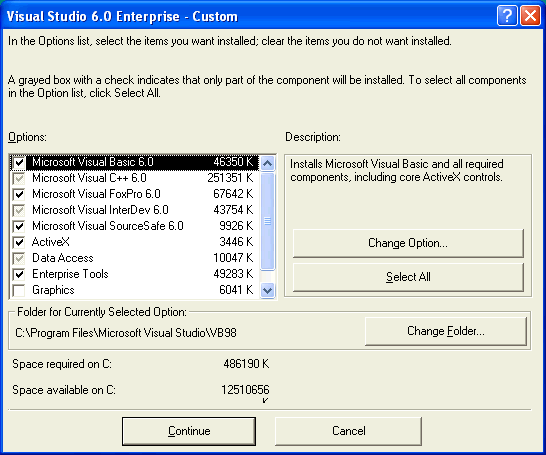This screenshot has height=455, width=546.
Task: Click the 3446 K size value
Action: click(x=236, y=242)
